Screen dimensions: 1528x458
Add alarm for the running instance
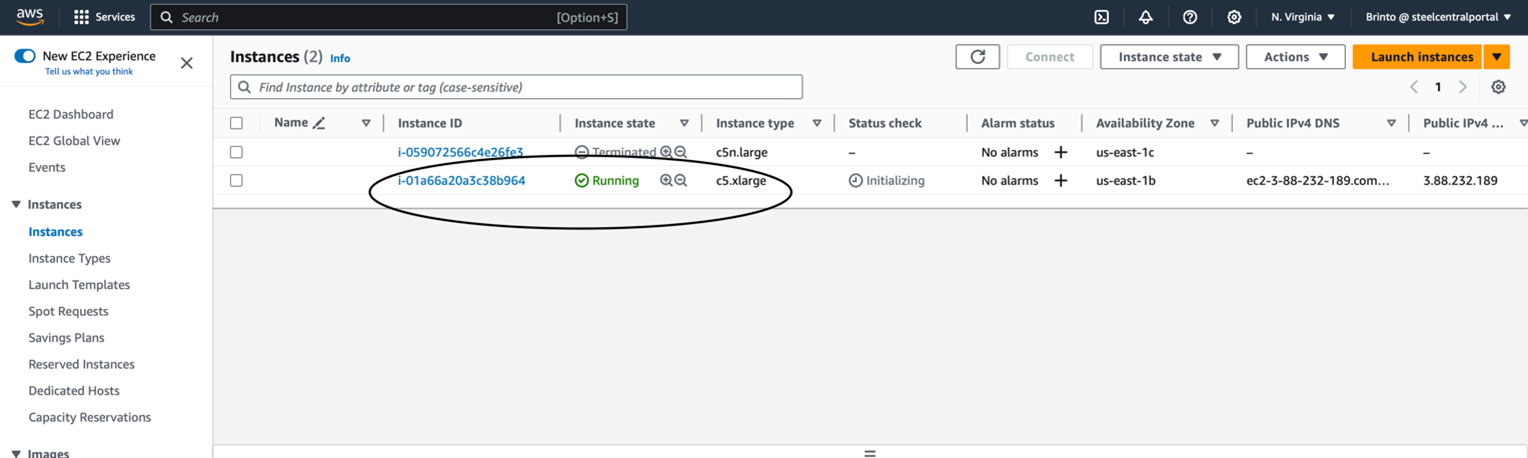(x=1061, y=181)
